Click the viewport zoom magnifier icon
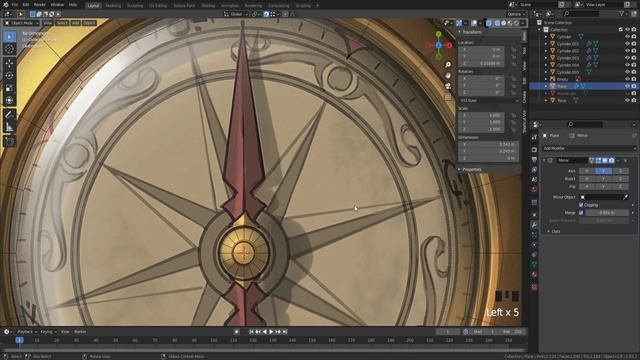Image resolution: width=640 pixels, height=360 pixels. click(x=448, y=64)
